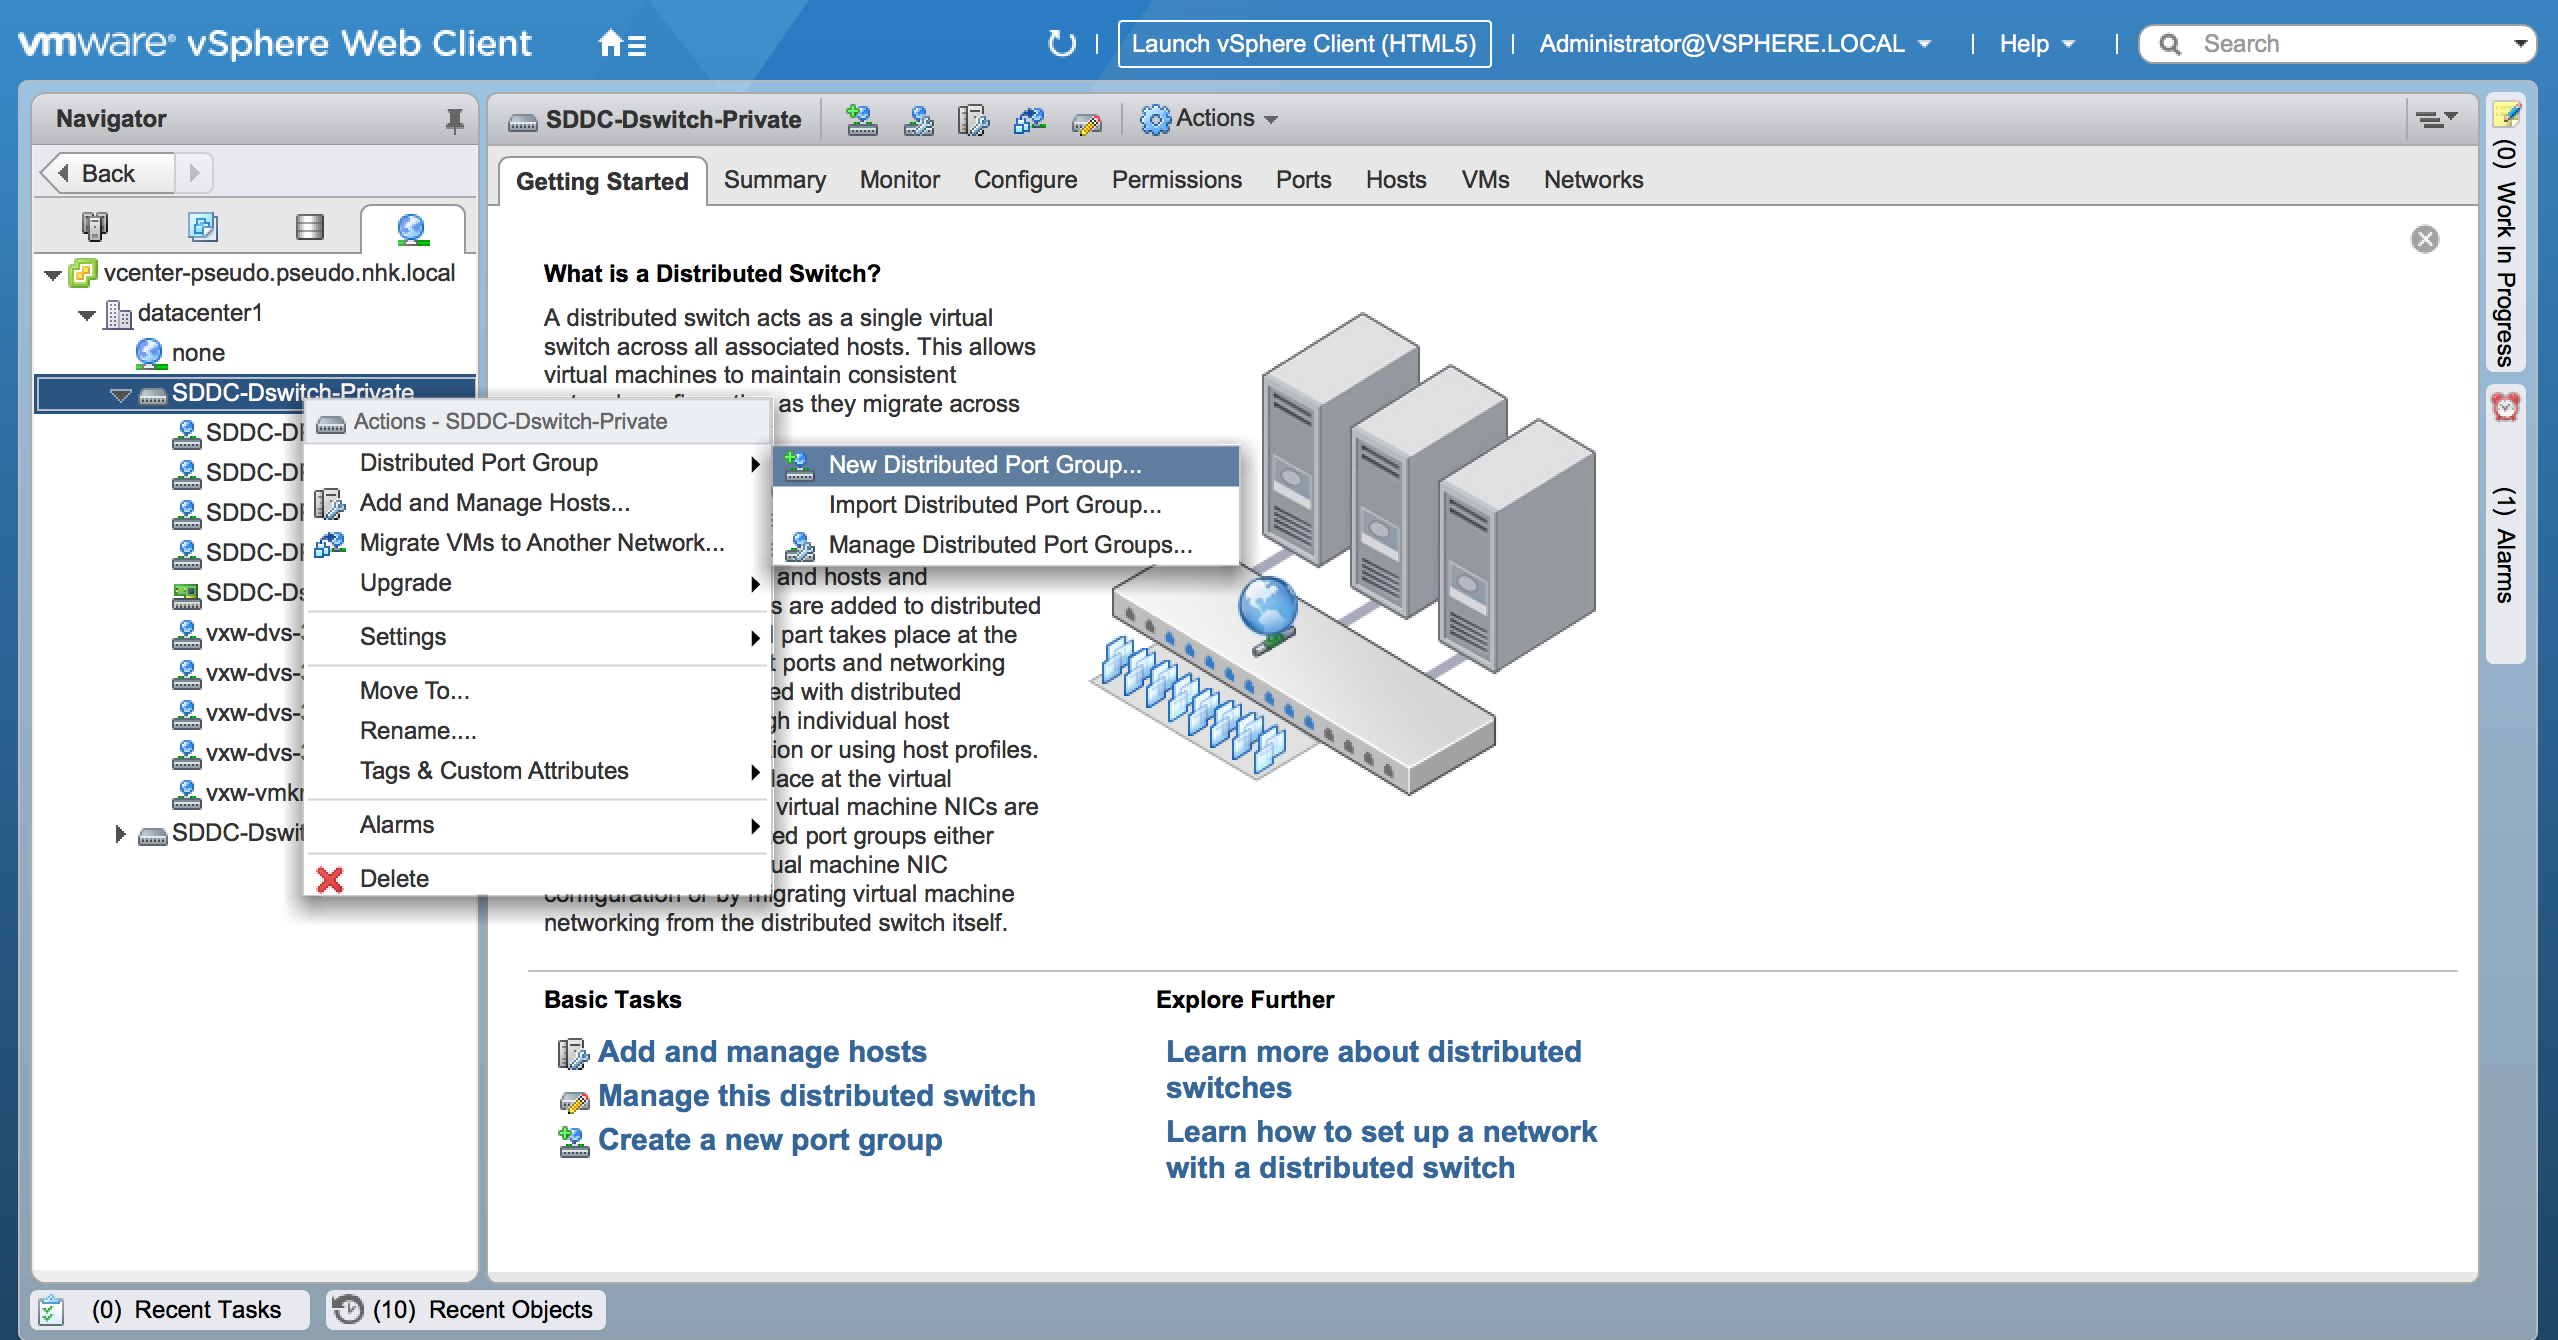Switch to the Configure tab
This screenshot has width=2558, height=1340.
pos(1026,180)
